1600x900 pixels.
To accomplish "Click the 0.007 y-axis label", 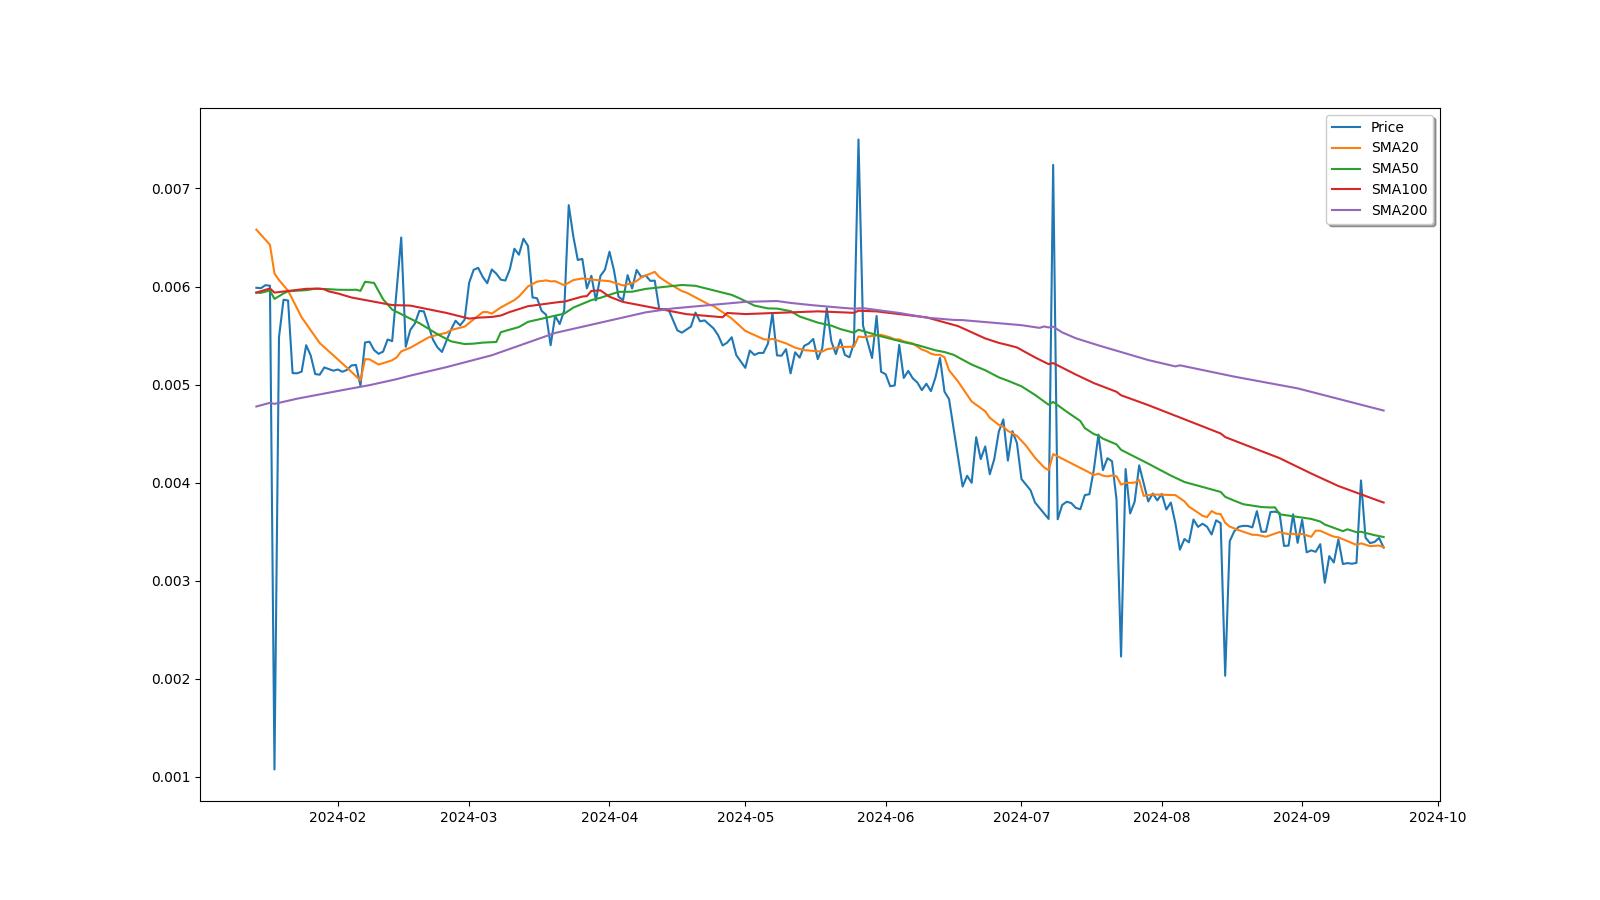I will pyautogui.click(x=171, y=189).
